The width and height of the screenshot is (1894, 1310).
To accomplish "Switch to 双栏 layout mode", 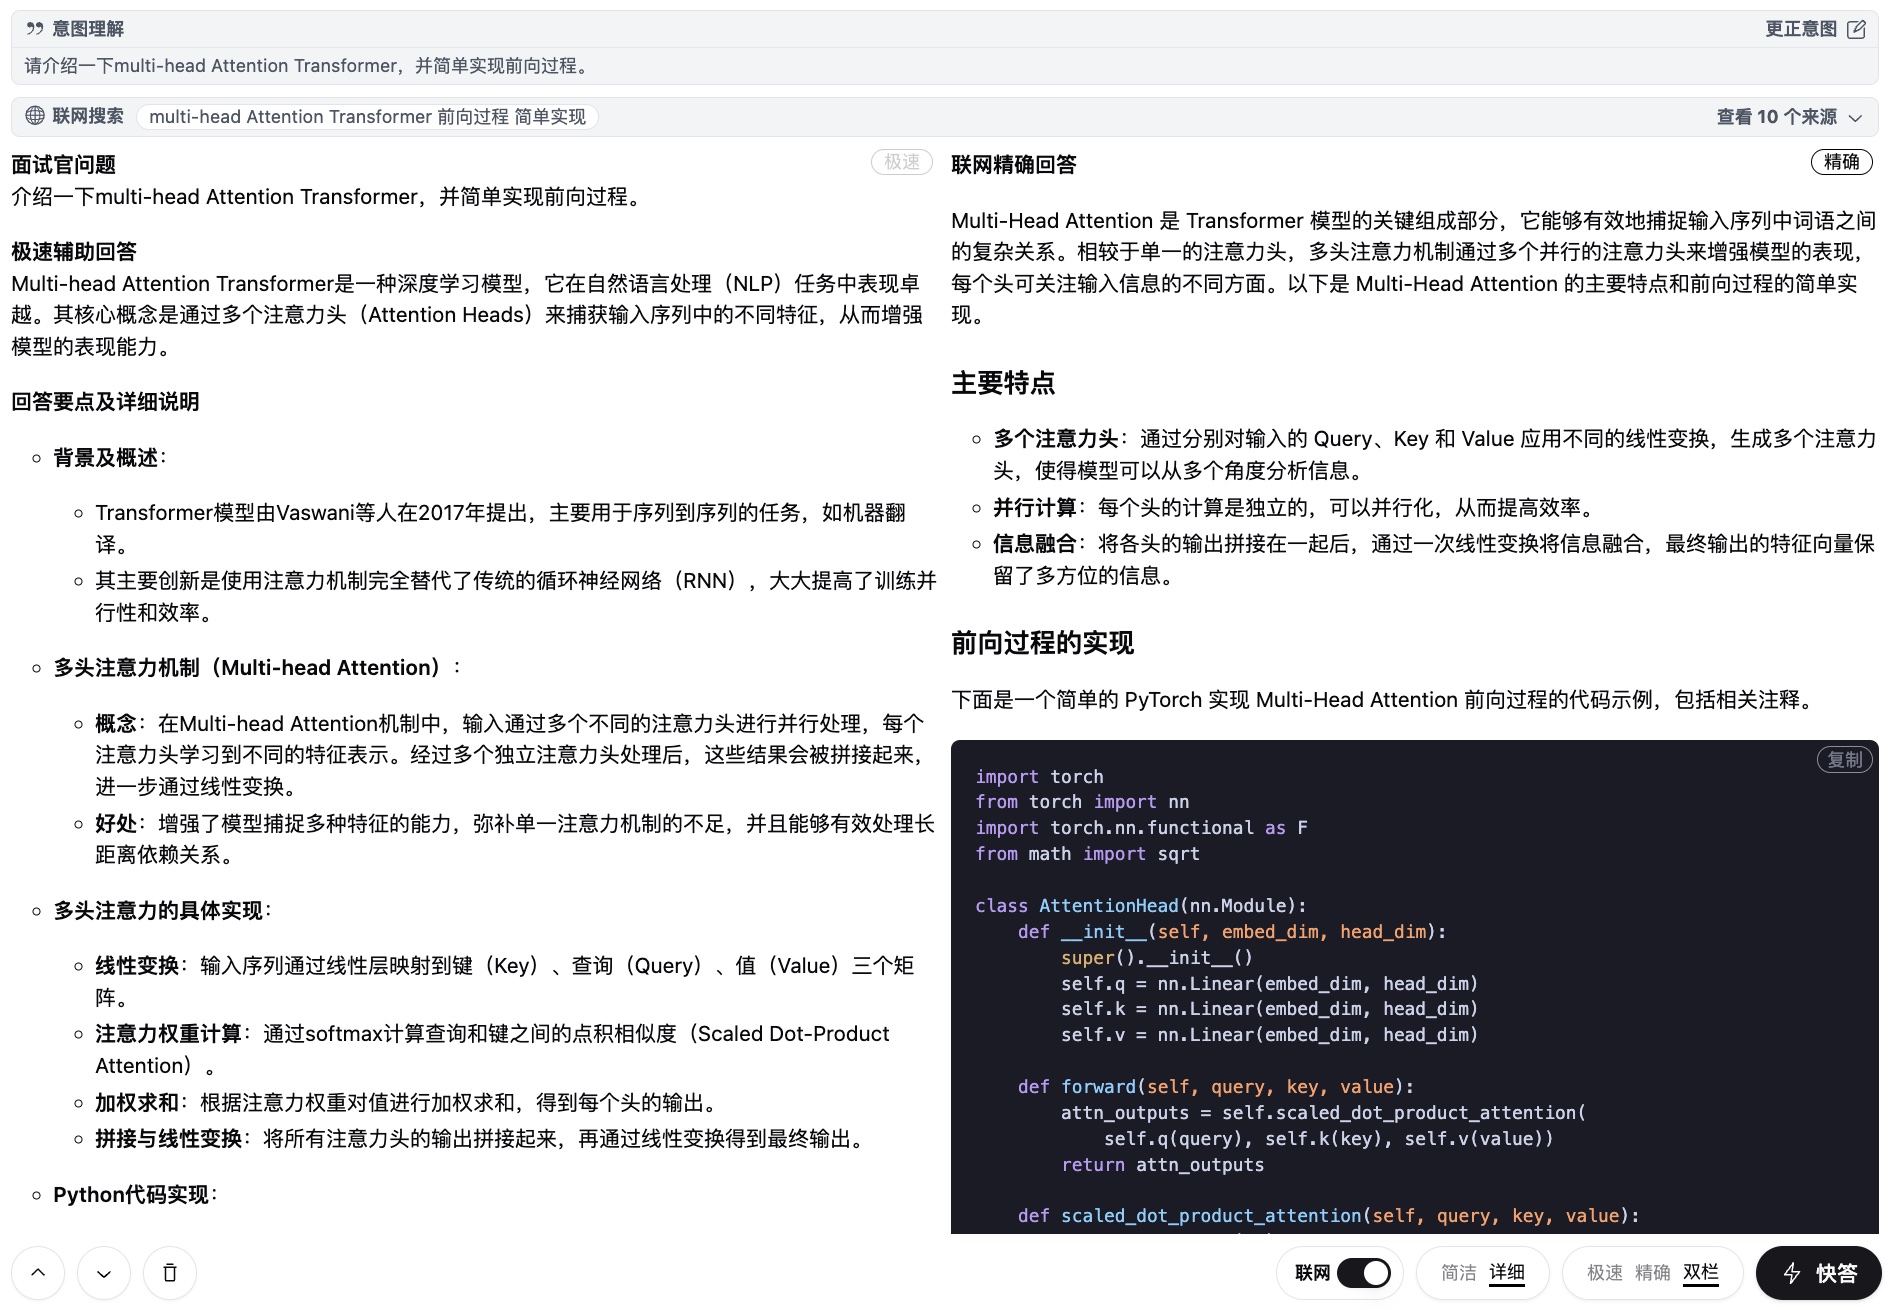I will pos(1701,1273).
